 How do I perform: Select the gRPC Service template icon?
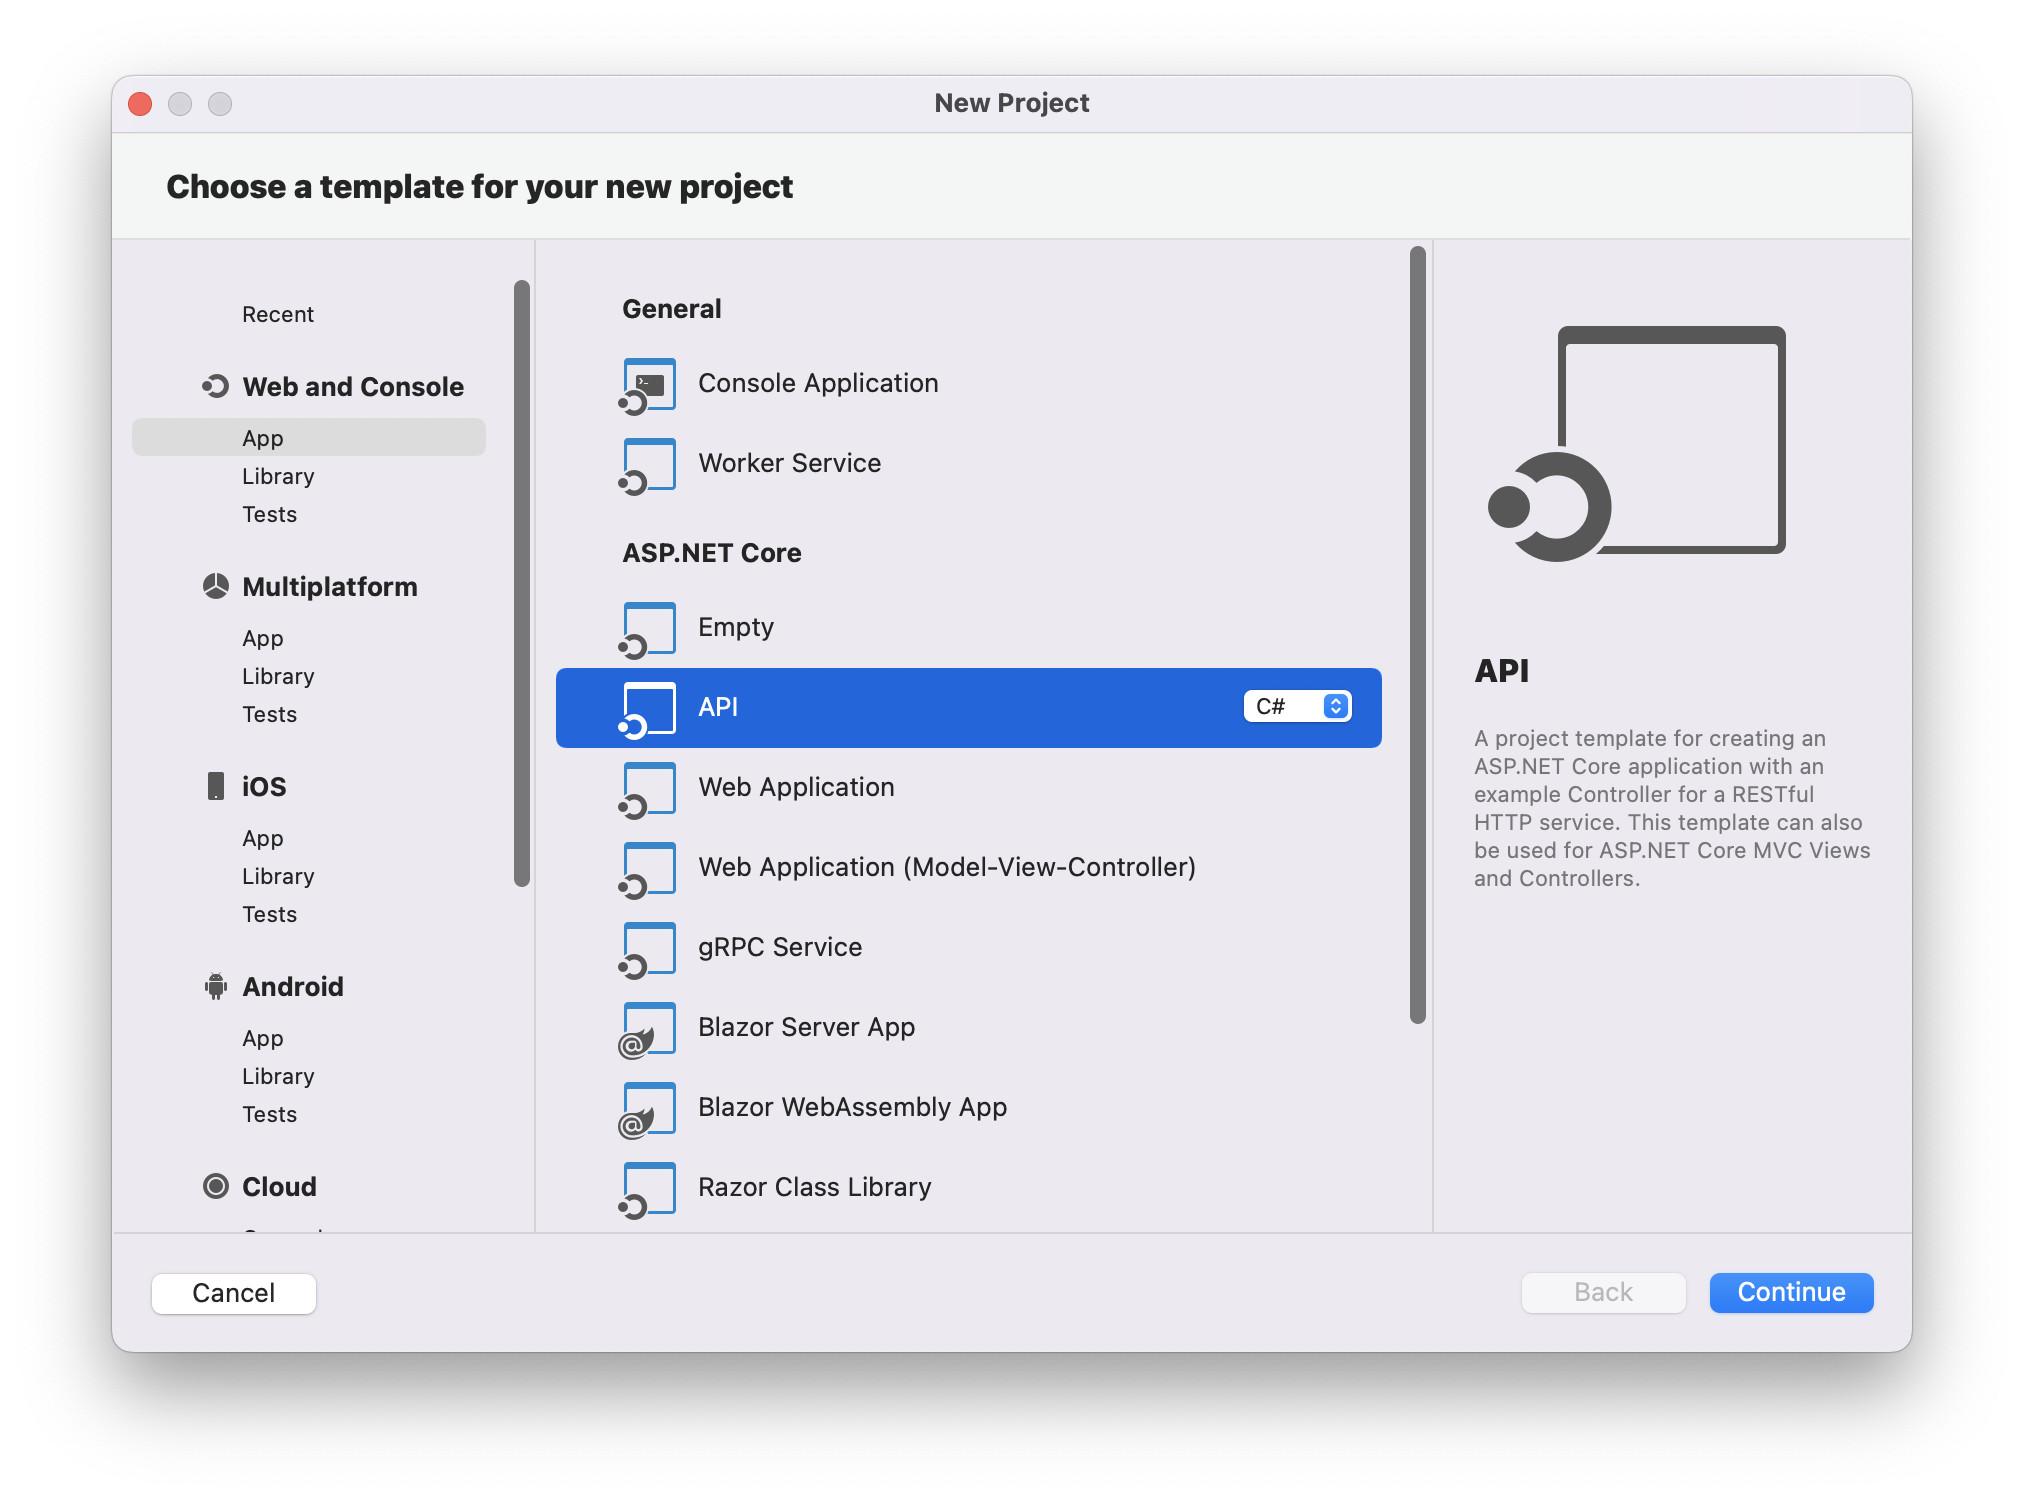point(648,947)
